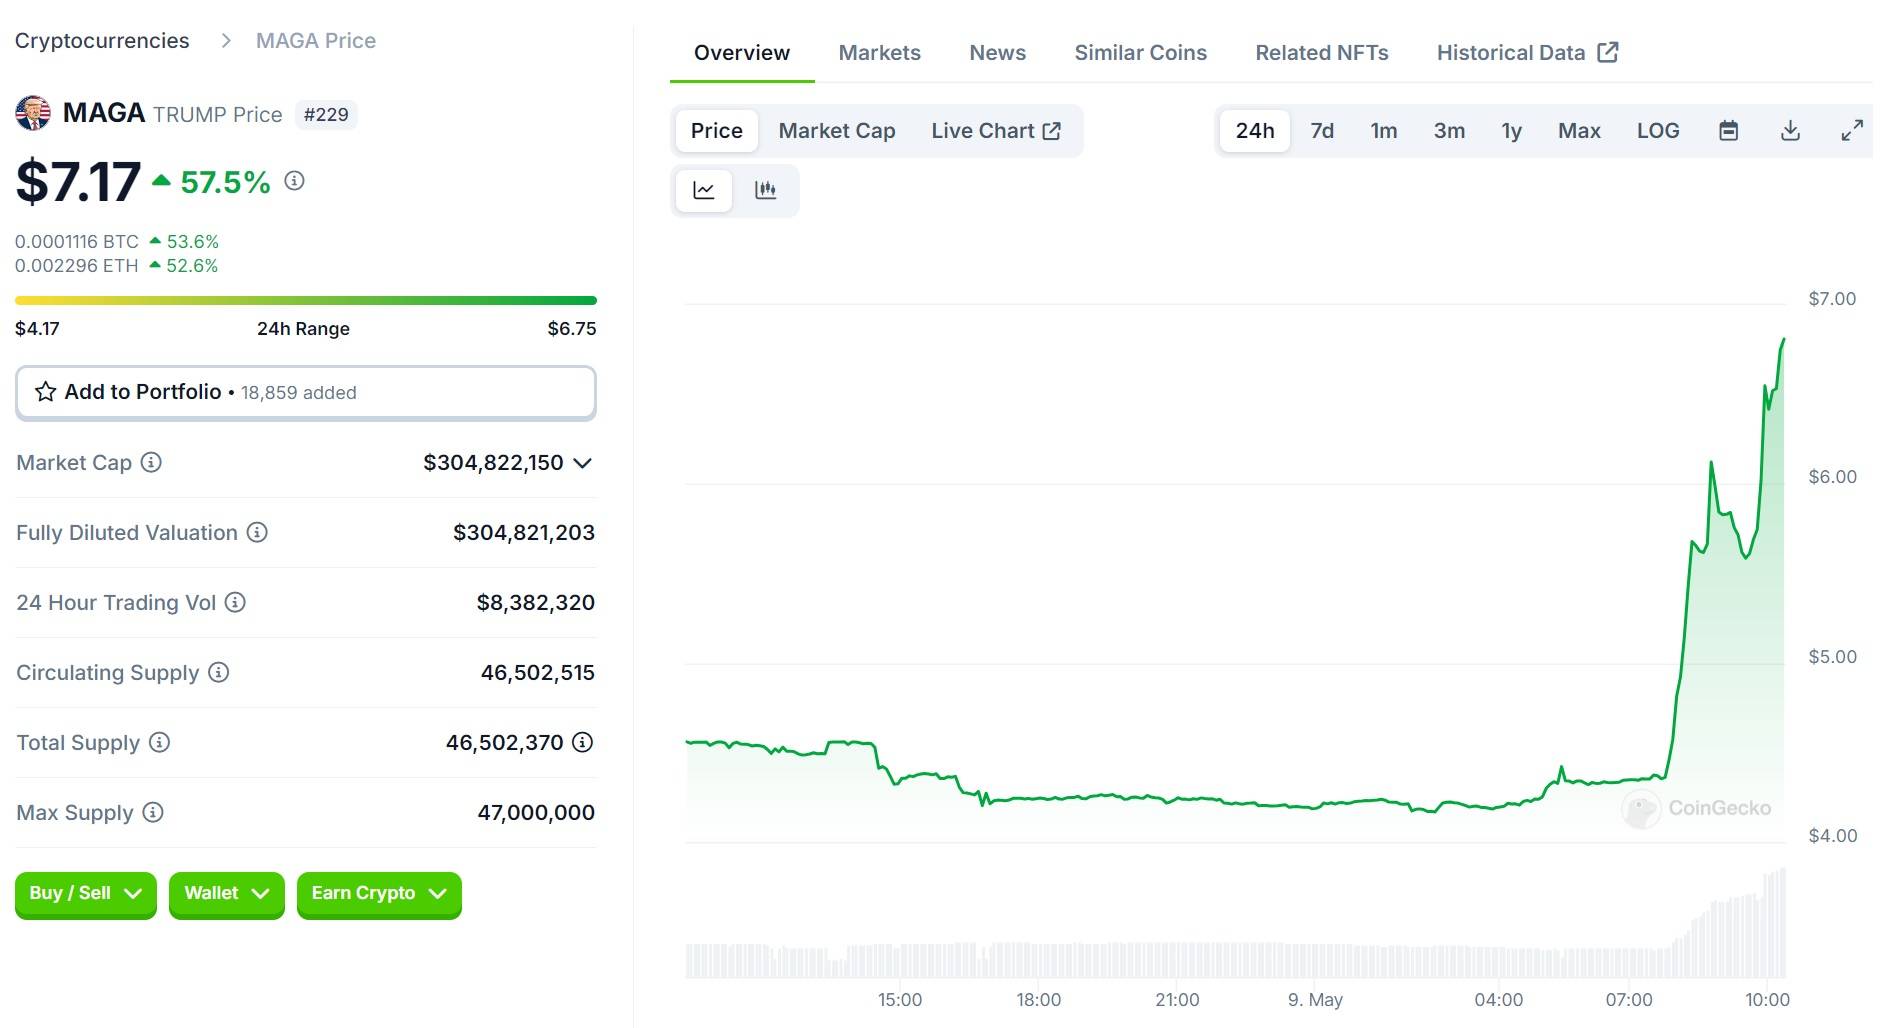Open Live Chart external link

click(996, 131)
